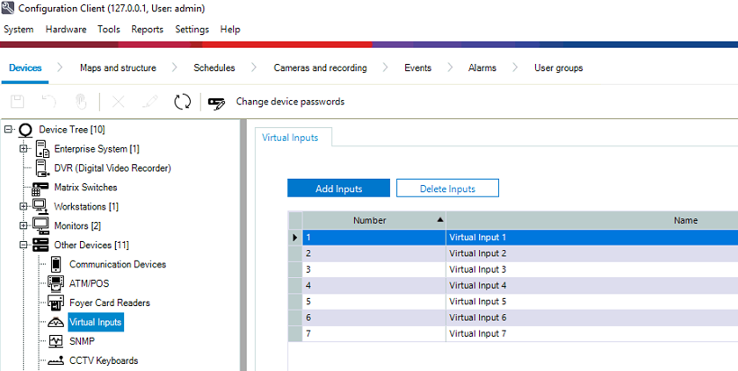Switch to the Devices tab

click(25, 68)
